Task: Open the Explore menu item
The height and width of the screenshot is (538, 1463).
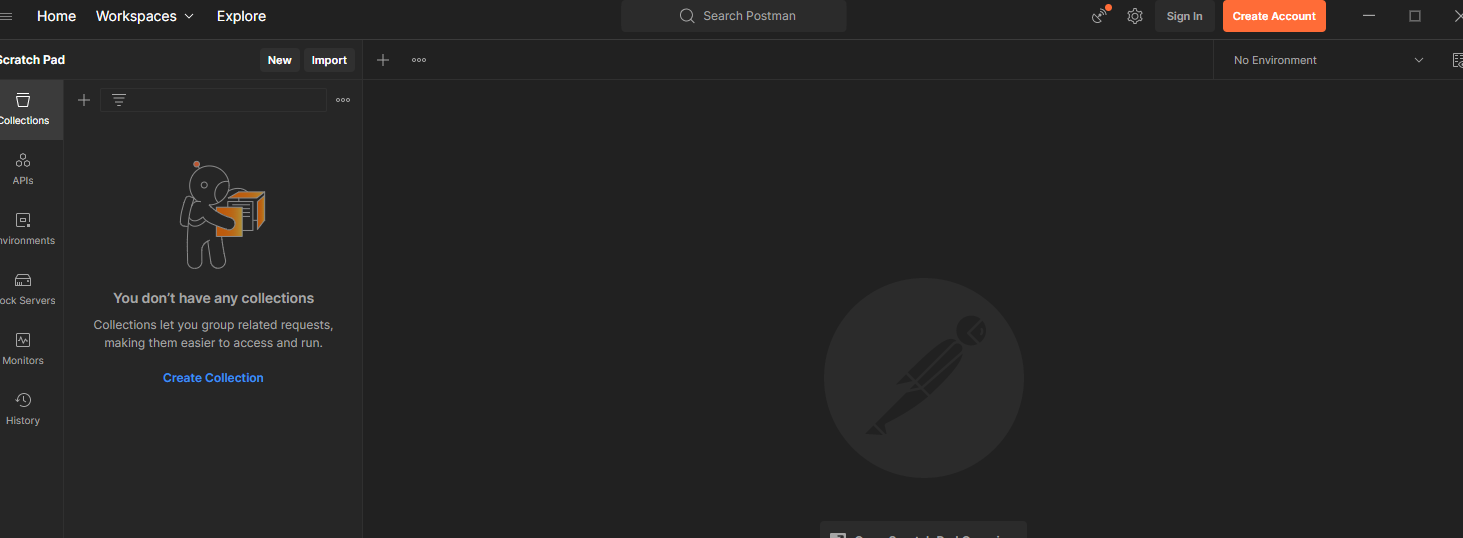Action: (241, 16)
